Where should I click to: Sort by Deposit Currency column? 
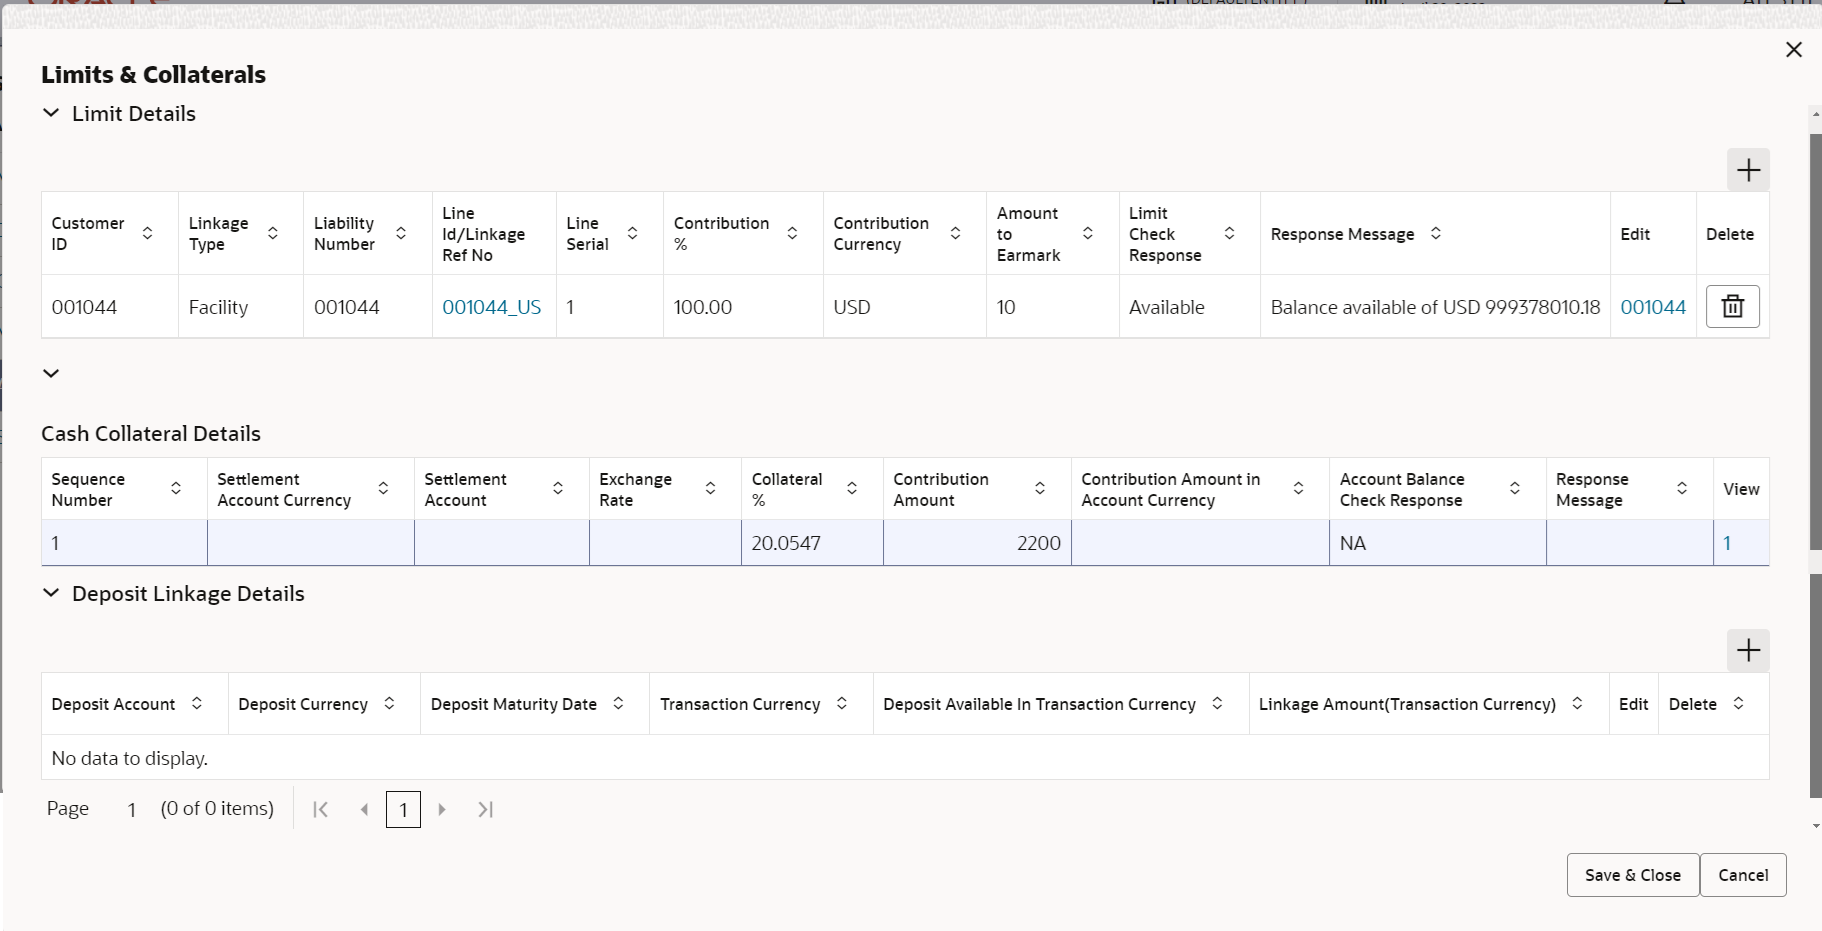click(x=389, y=703)
